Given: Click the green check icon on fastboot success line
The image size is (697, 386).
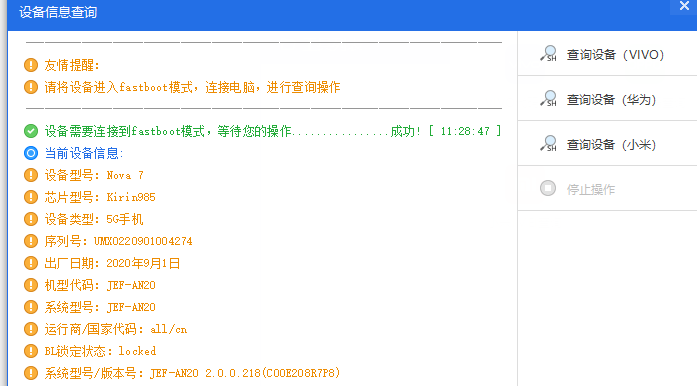Looking at the screenshot, I should (31, 131).
